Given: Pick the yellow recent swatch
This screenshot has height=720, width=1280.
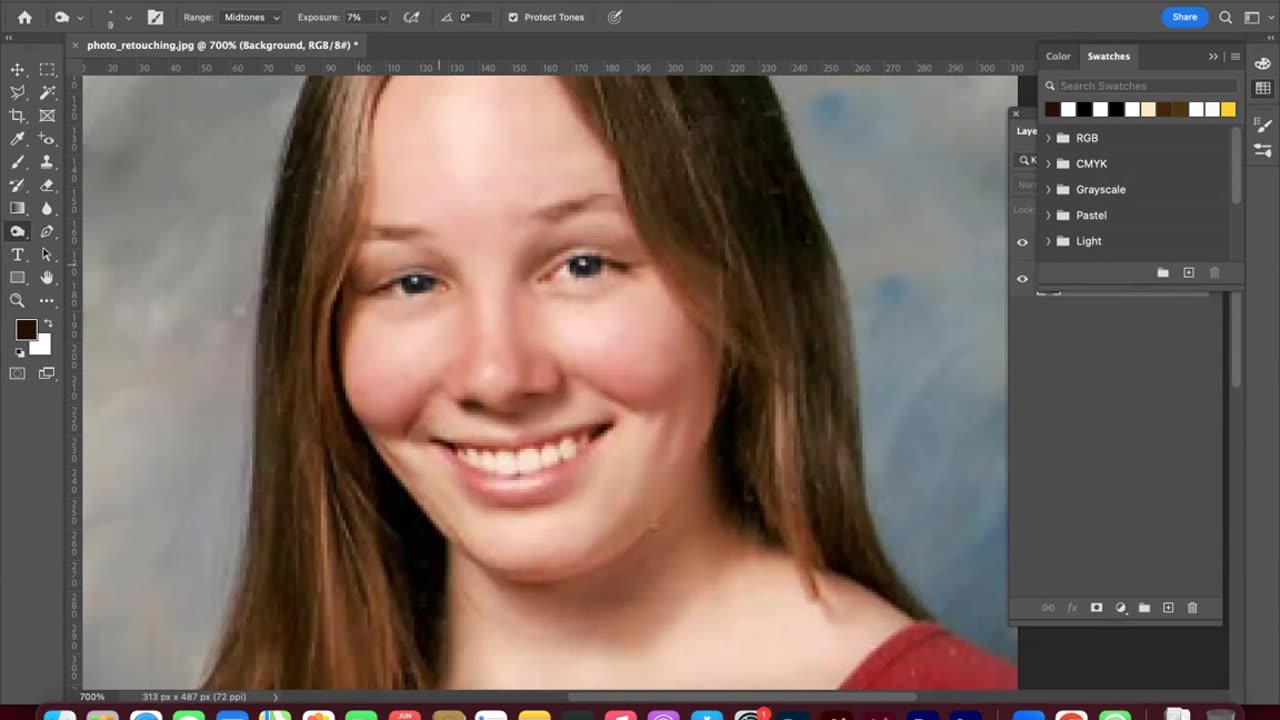Looking at the screenshot, I should [x=1228, y=110].
